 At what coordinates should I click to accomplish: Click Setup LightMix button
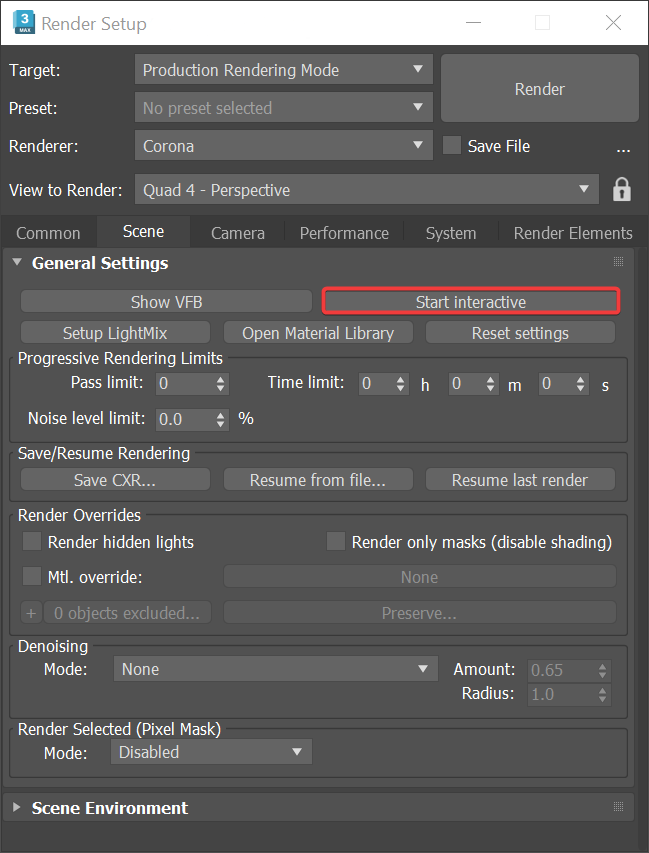pos(115,333)
